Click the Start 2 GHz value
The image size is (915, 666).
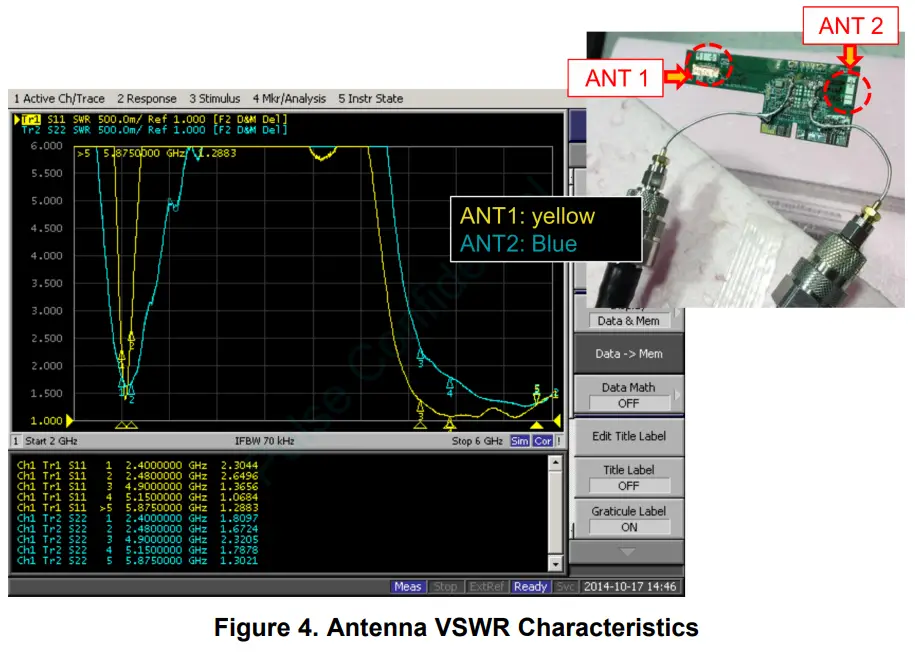[51, 441]
